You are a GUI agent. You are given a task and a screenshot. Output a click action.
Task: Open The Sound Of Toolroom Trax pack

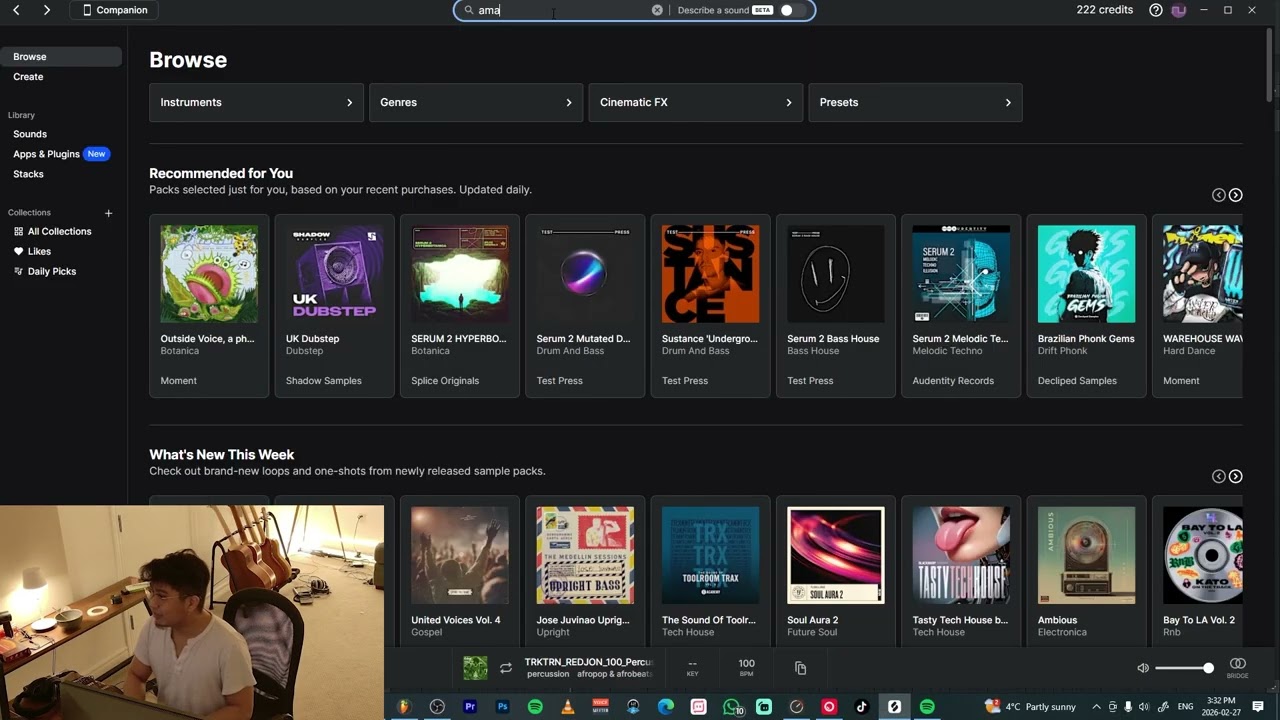710,571
